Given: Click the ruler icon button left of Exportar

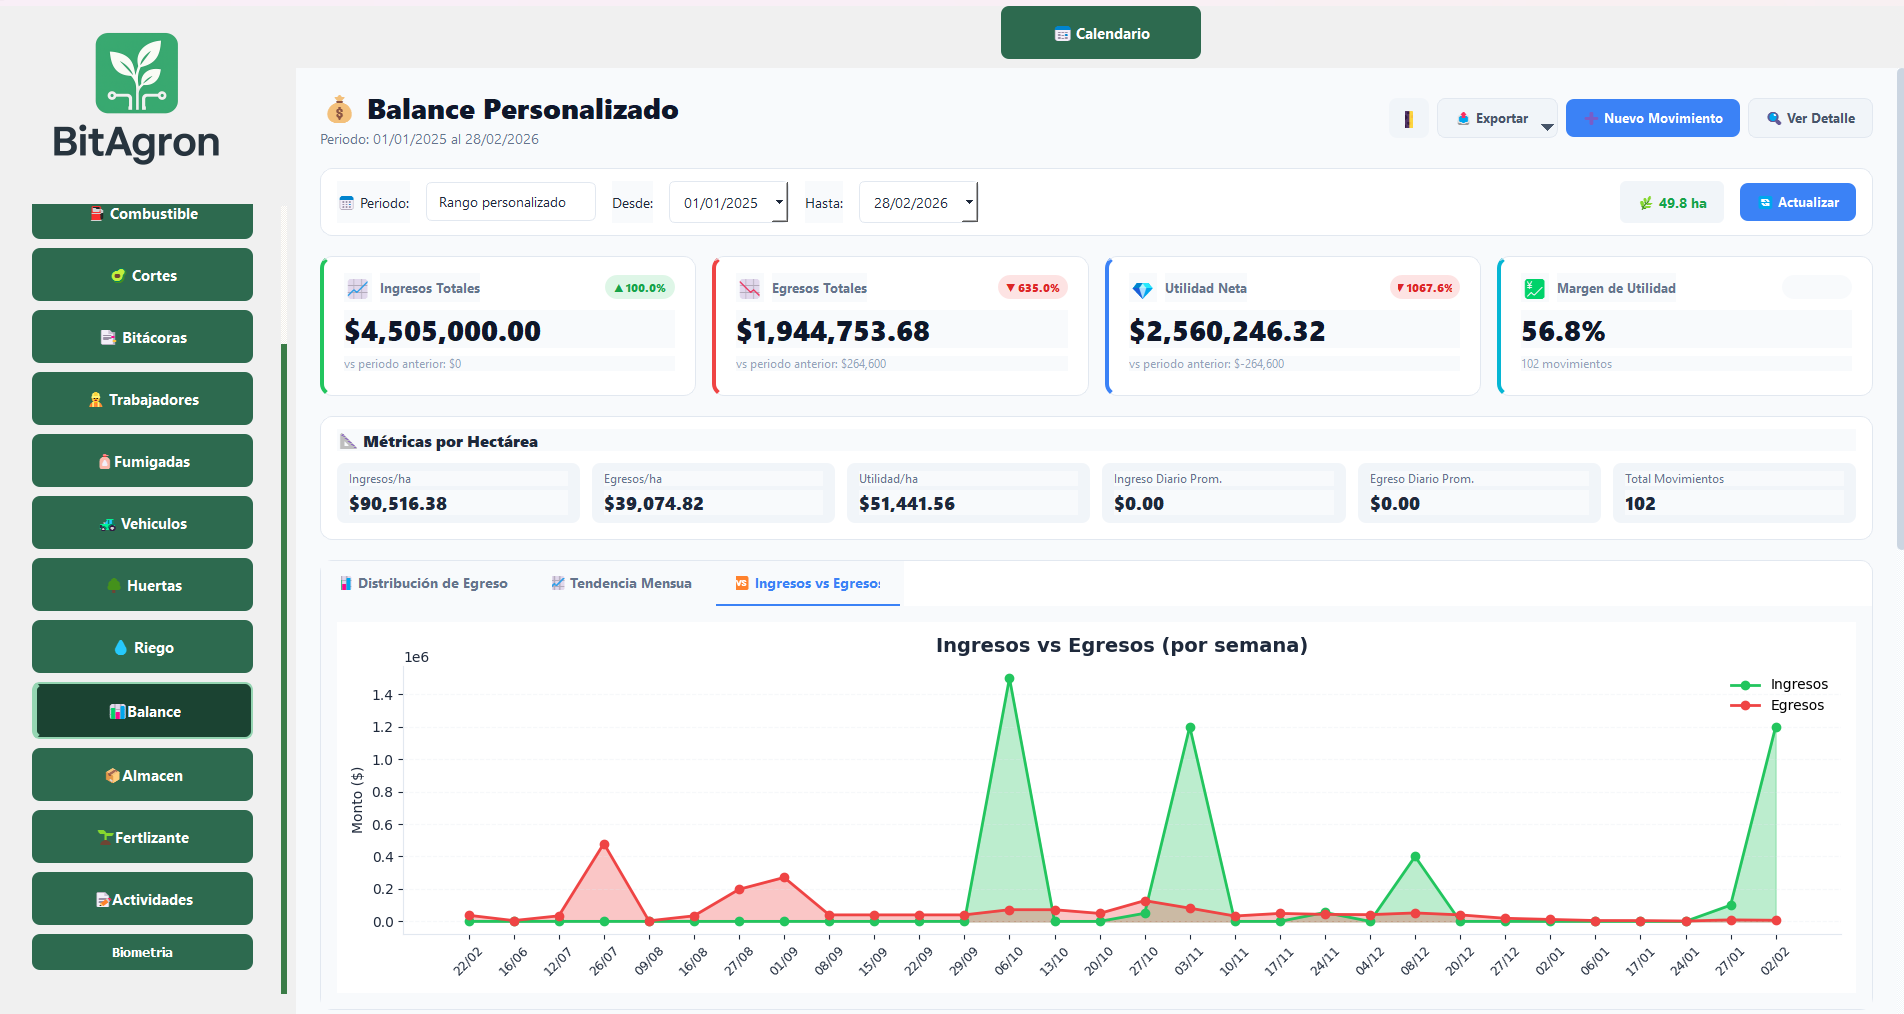Looking at the screenshot, I should (1408, 118).
